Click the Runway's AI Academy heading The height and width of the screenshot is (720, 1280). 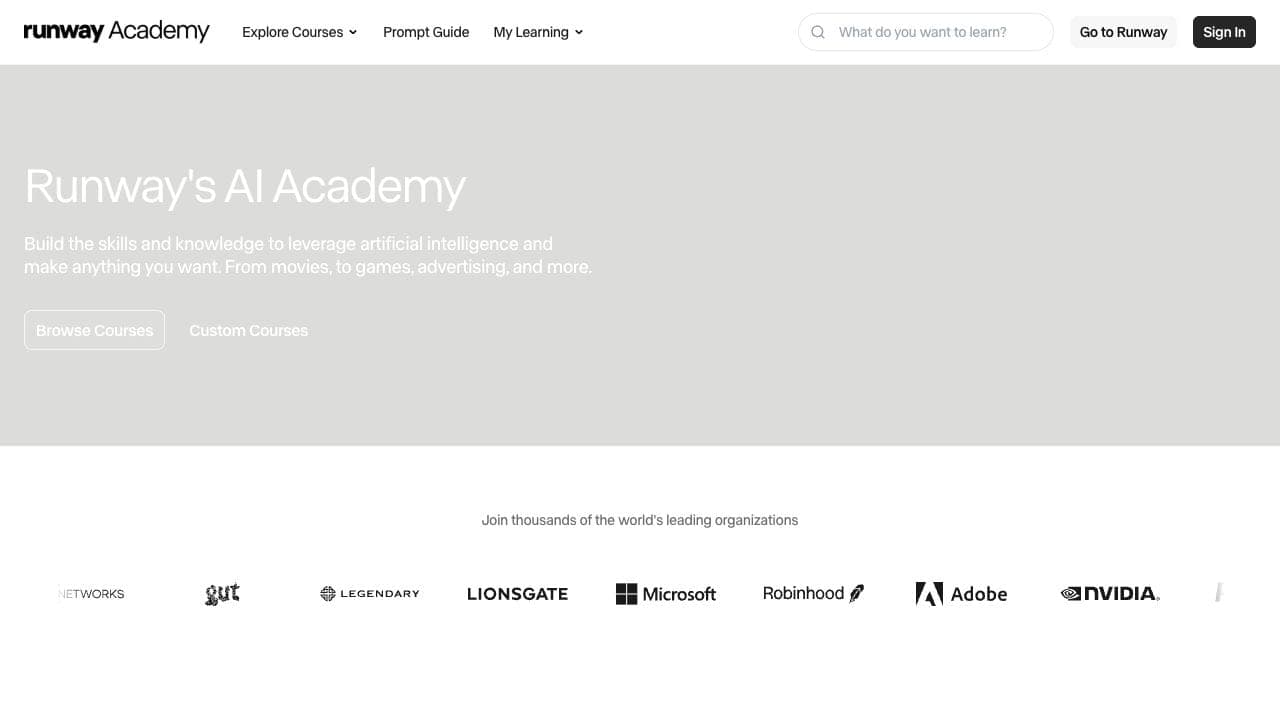(245, 186)
